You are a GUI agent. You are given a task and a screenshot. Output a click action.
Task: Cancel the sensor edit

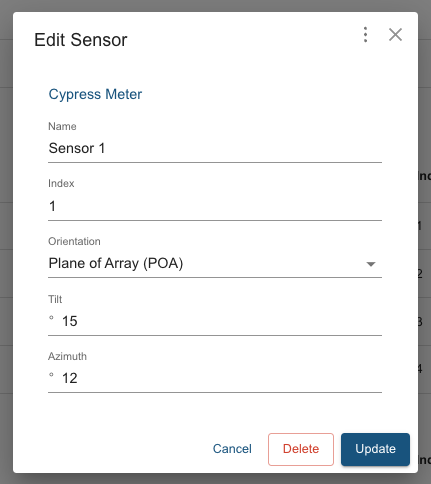coord(232,449)
